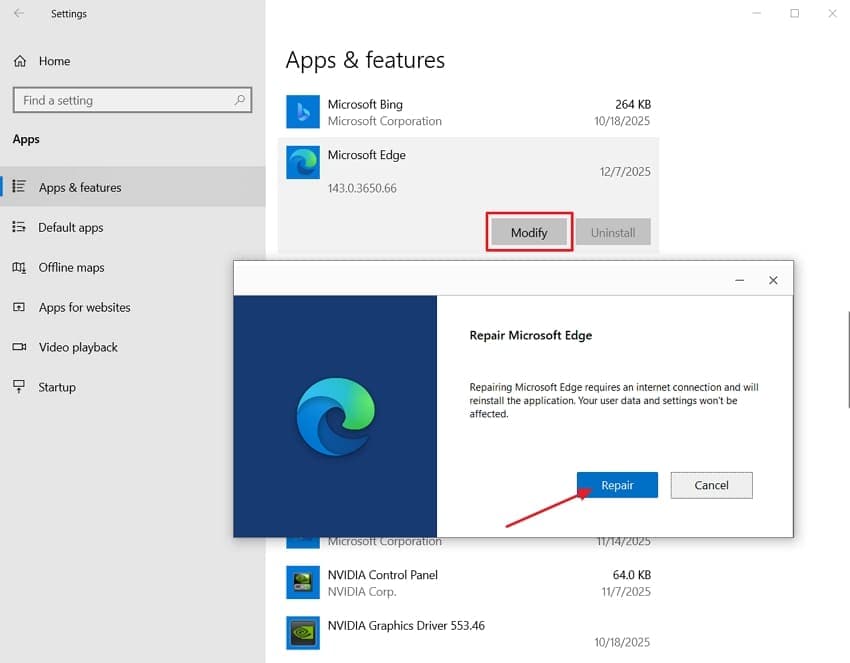Cancel the Microsoft Edge repair dialog

click(711, 485)
